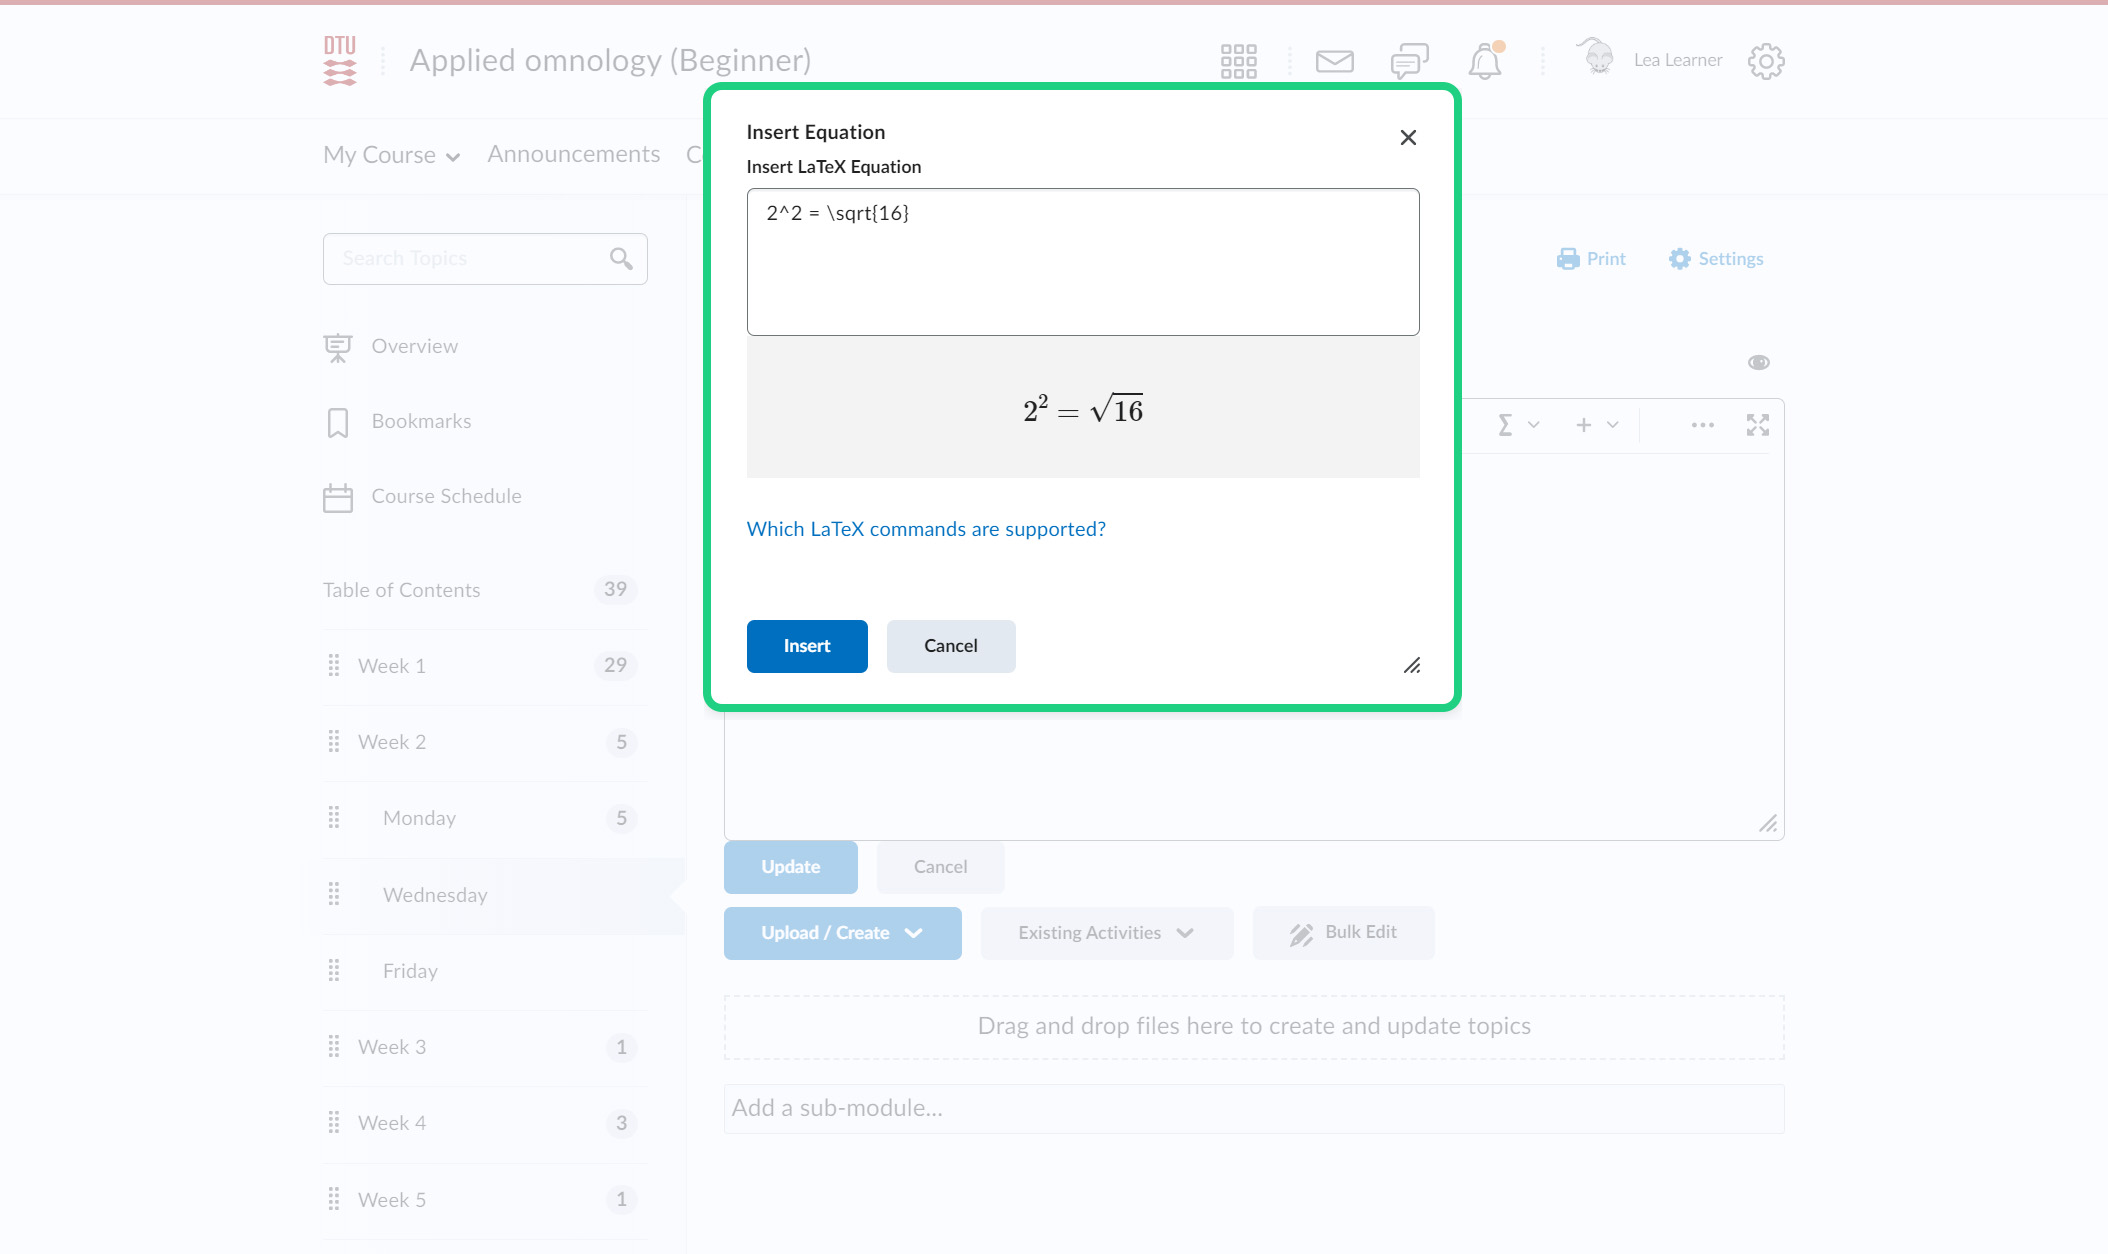
Task: Click the Sigma equation toolbar icon
Action: click(1505, 425)
